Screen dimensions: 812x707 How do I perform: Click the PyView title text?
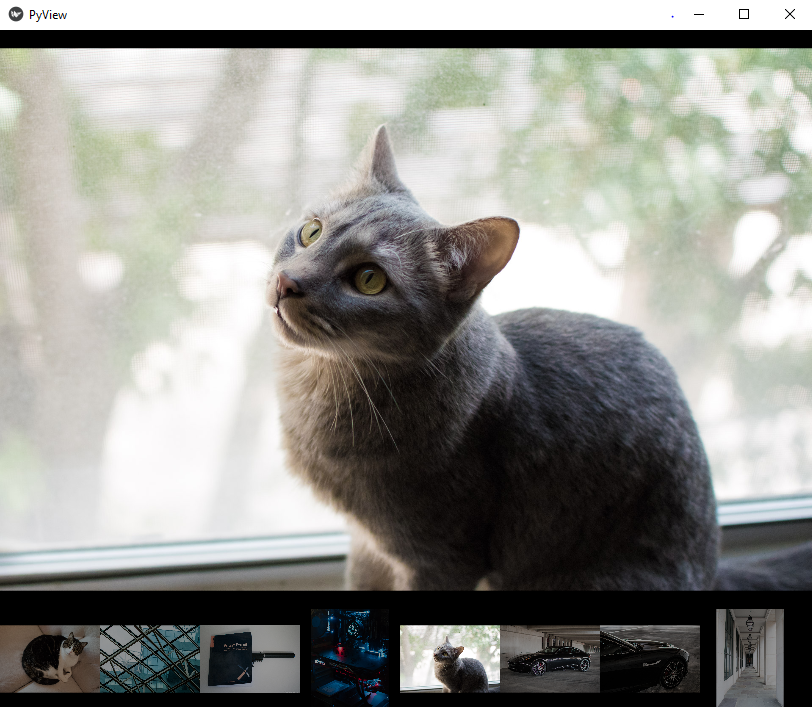(x=48, y=15)
